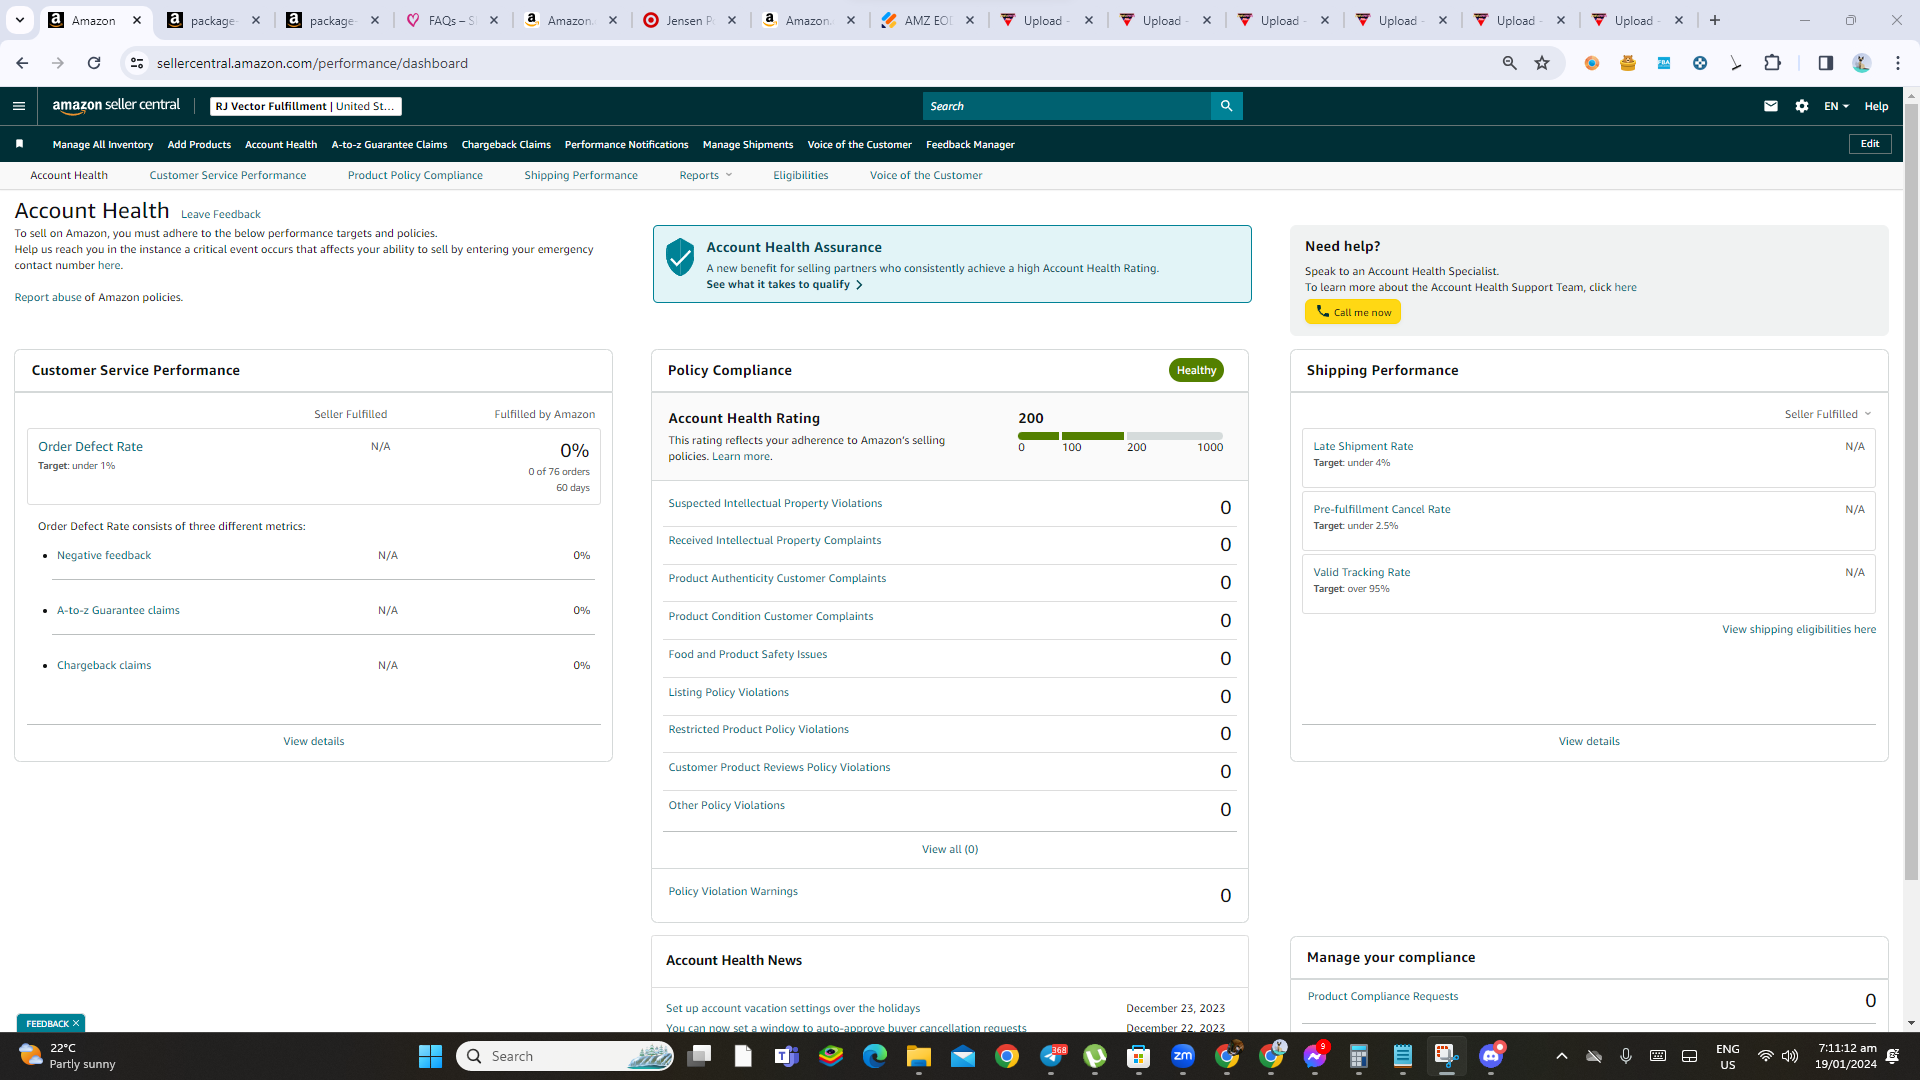1920x1080 pixels.
Task: Open Product Compliance Requests link
Action: click(1383, 997)
